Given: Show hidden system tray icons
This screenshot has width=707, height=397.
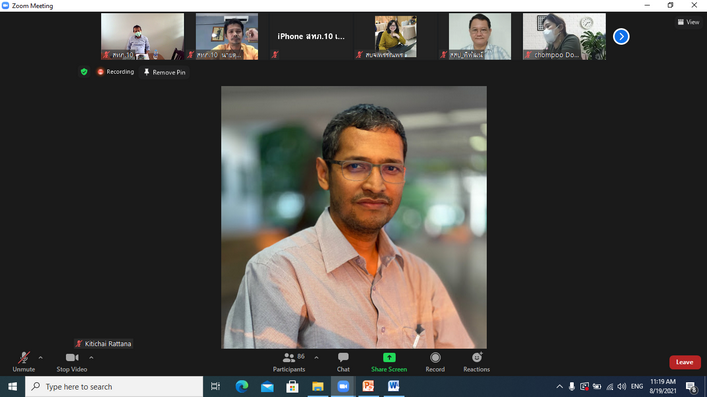Looking at the screenshot, I should (560, 387).
